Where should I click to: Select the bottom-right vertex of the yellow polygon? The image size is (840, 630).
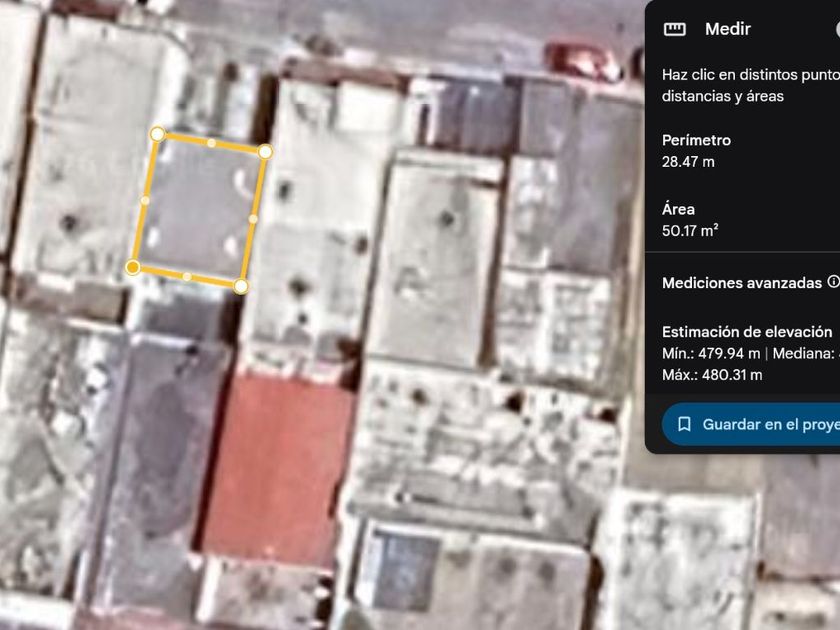[x=241, y=286]
